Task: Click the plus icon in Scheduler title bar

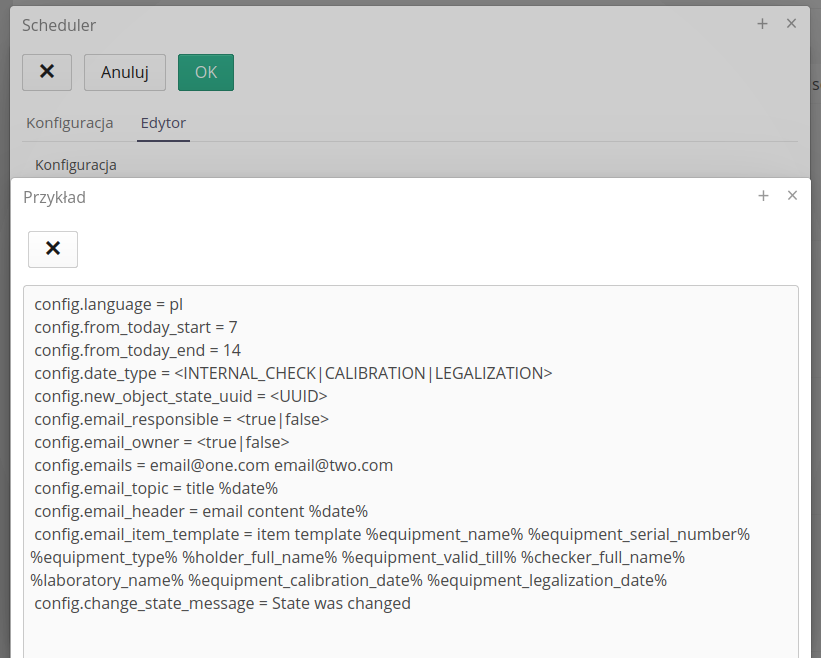Action: (x=762, y=24)
